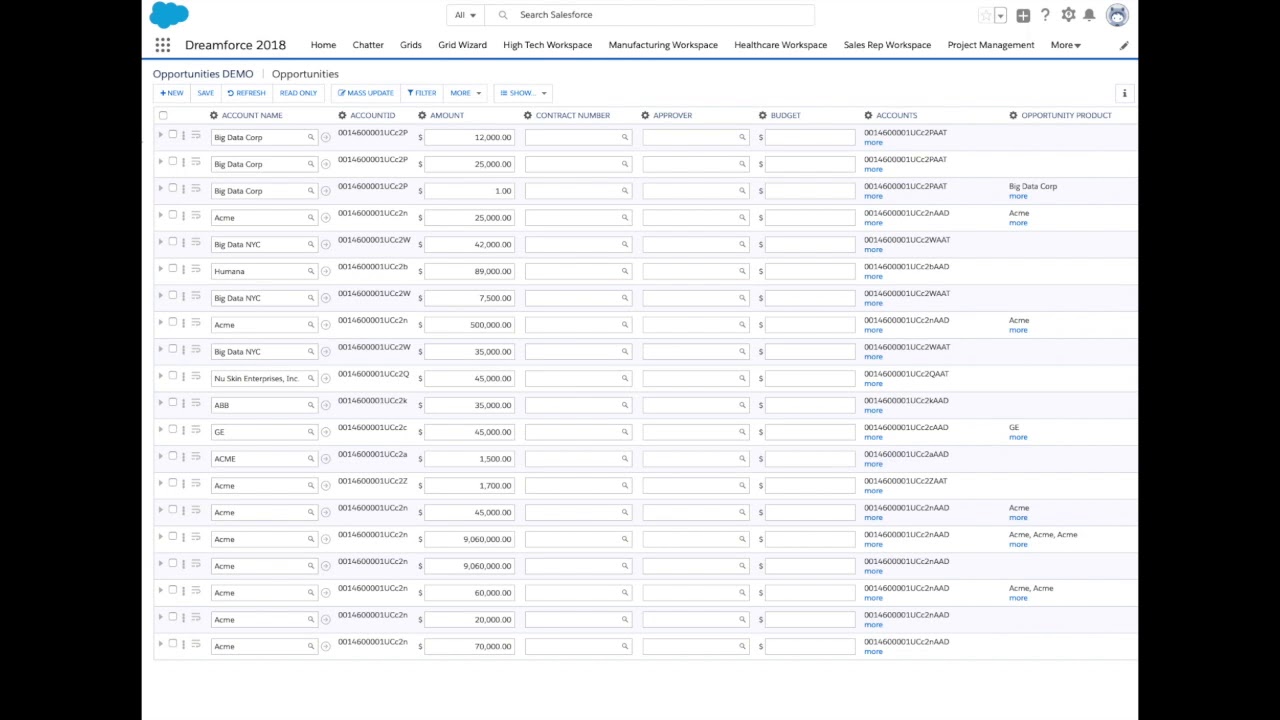1280x720 pixels.
Task: Open the Opportunity Product column gear settings
Action: (1013, 115)
